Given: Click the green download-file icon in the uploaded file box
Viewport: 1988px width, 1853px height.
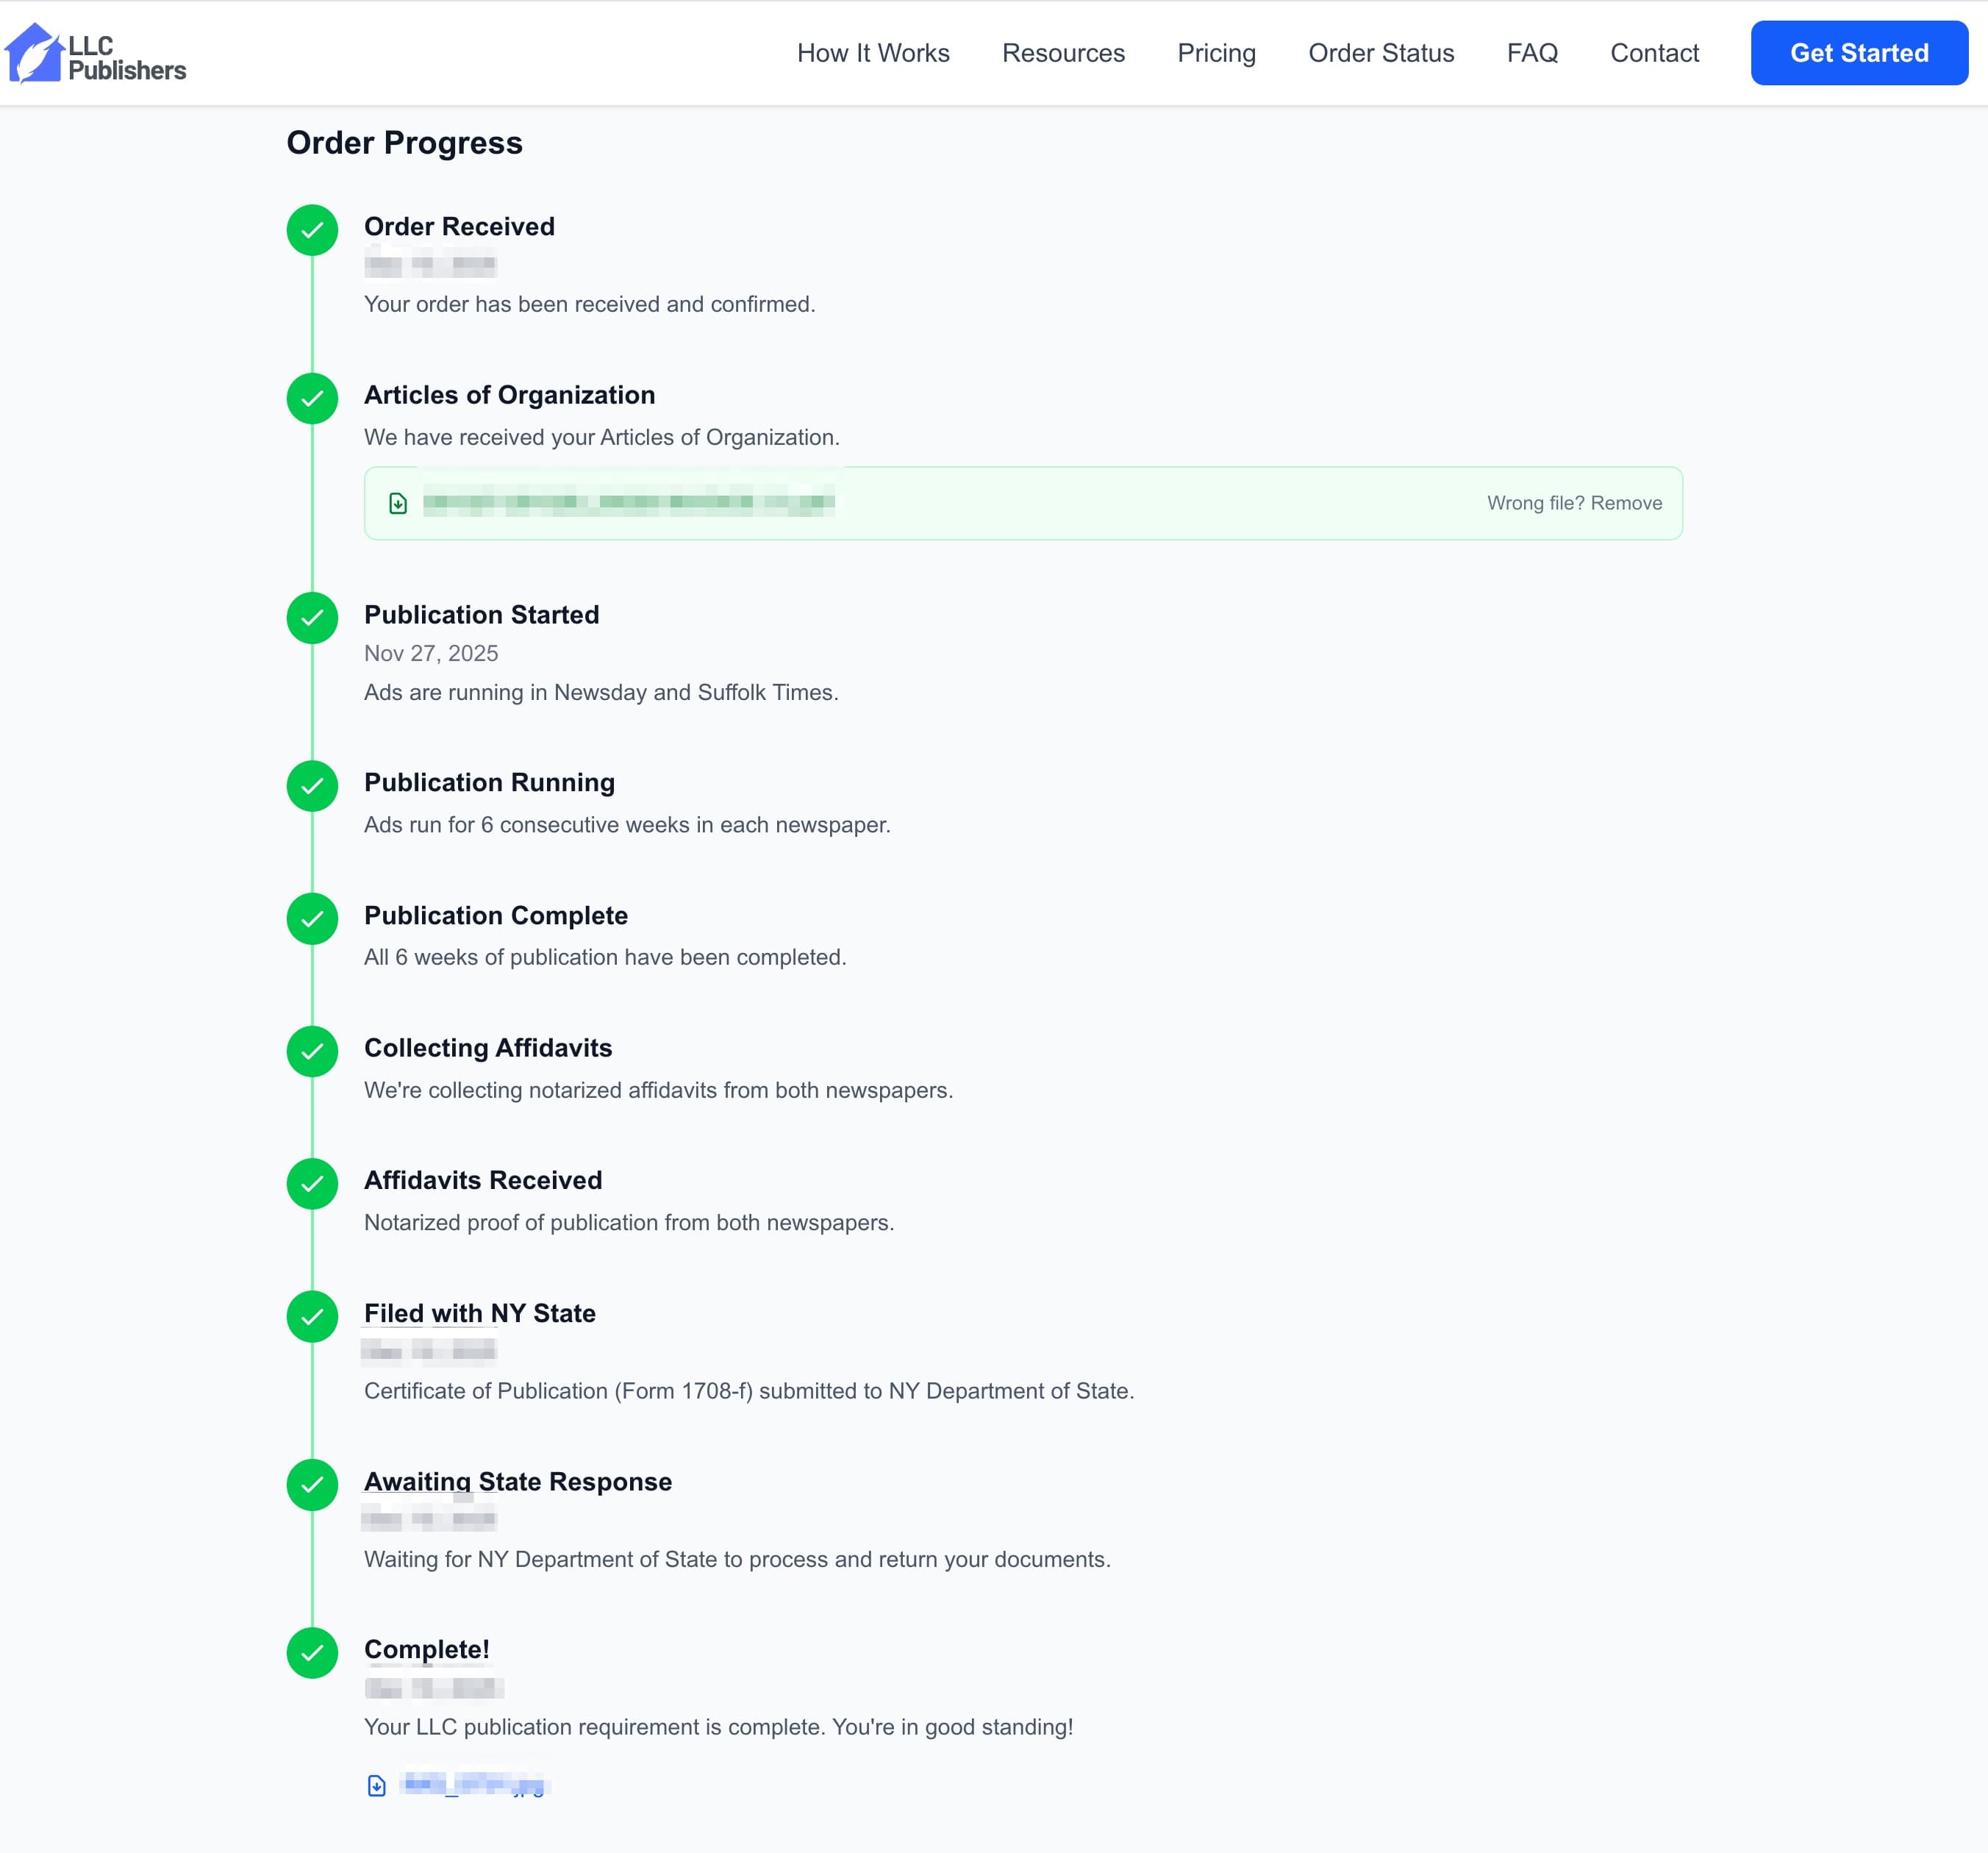Looking at the screenshot, I should tap(399, 504).
